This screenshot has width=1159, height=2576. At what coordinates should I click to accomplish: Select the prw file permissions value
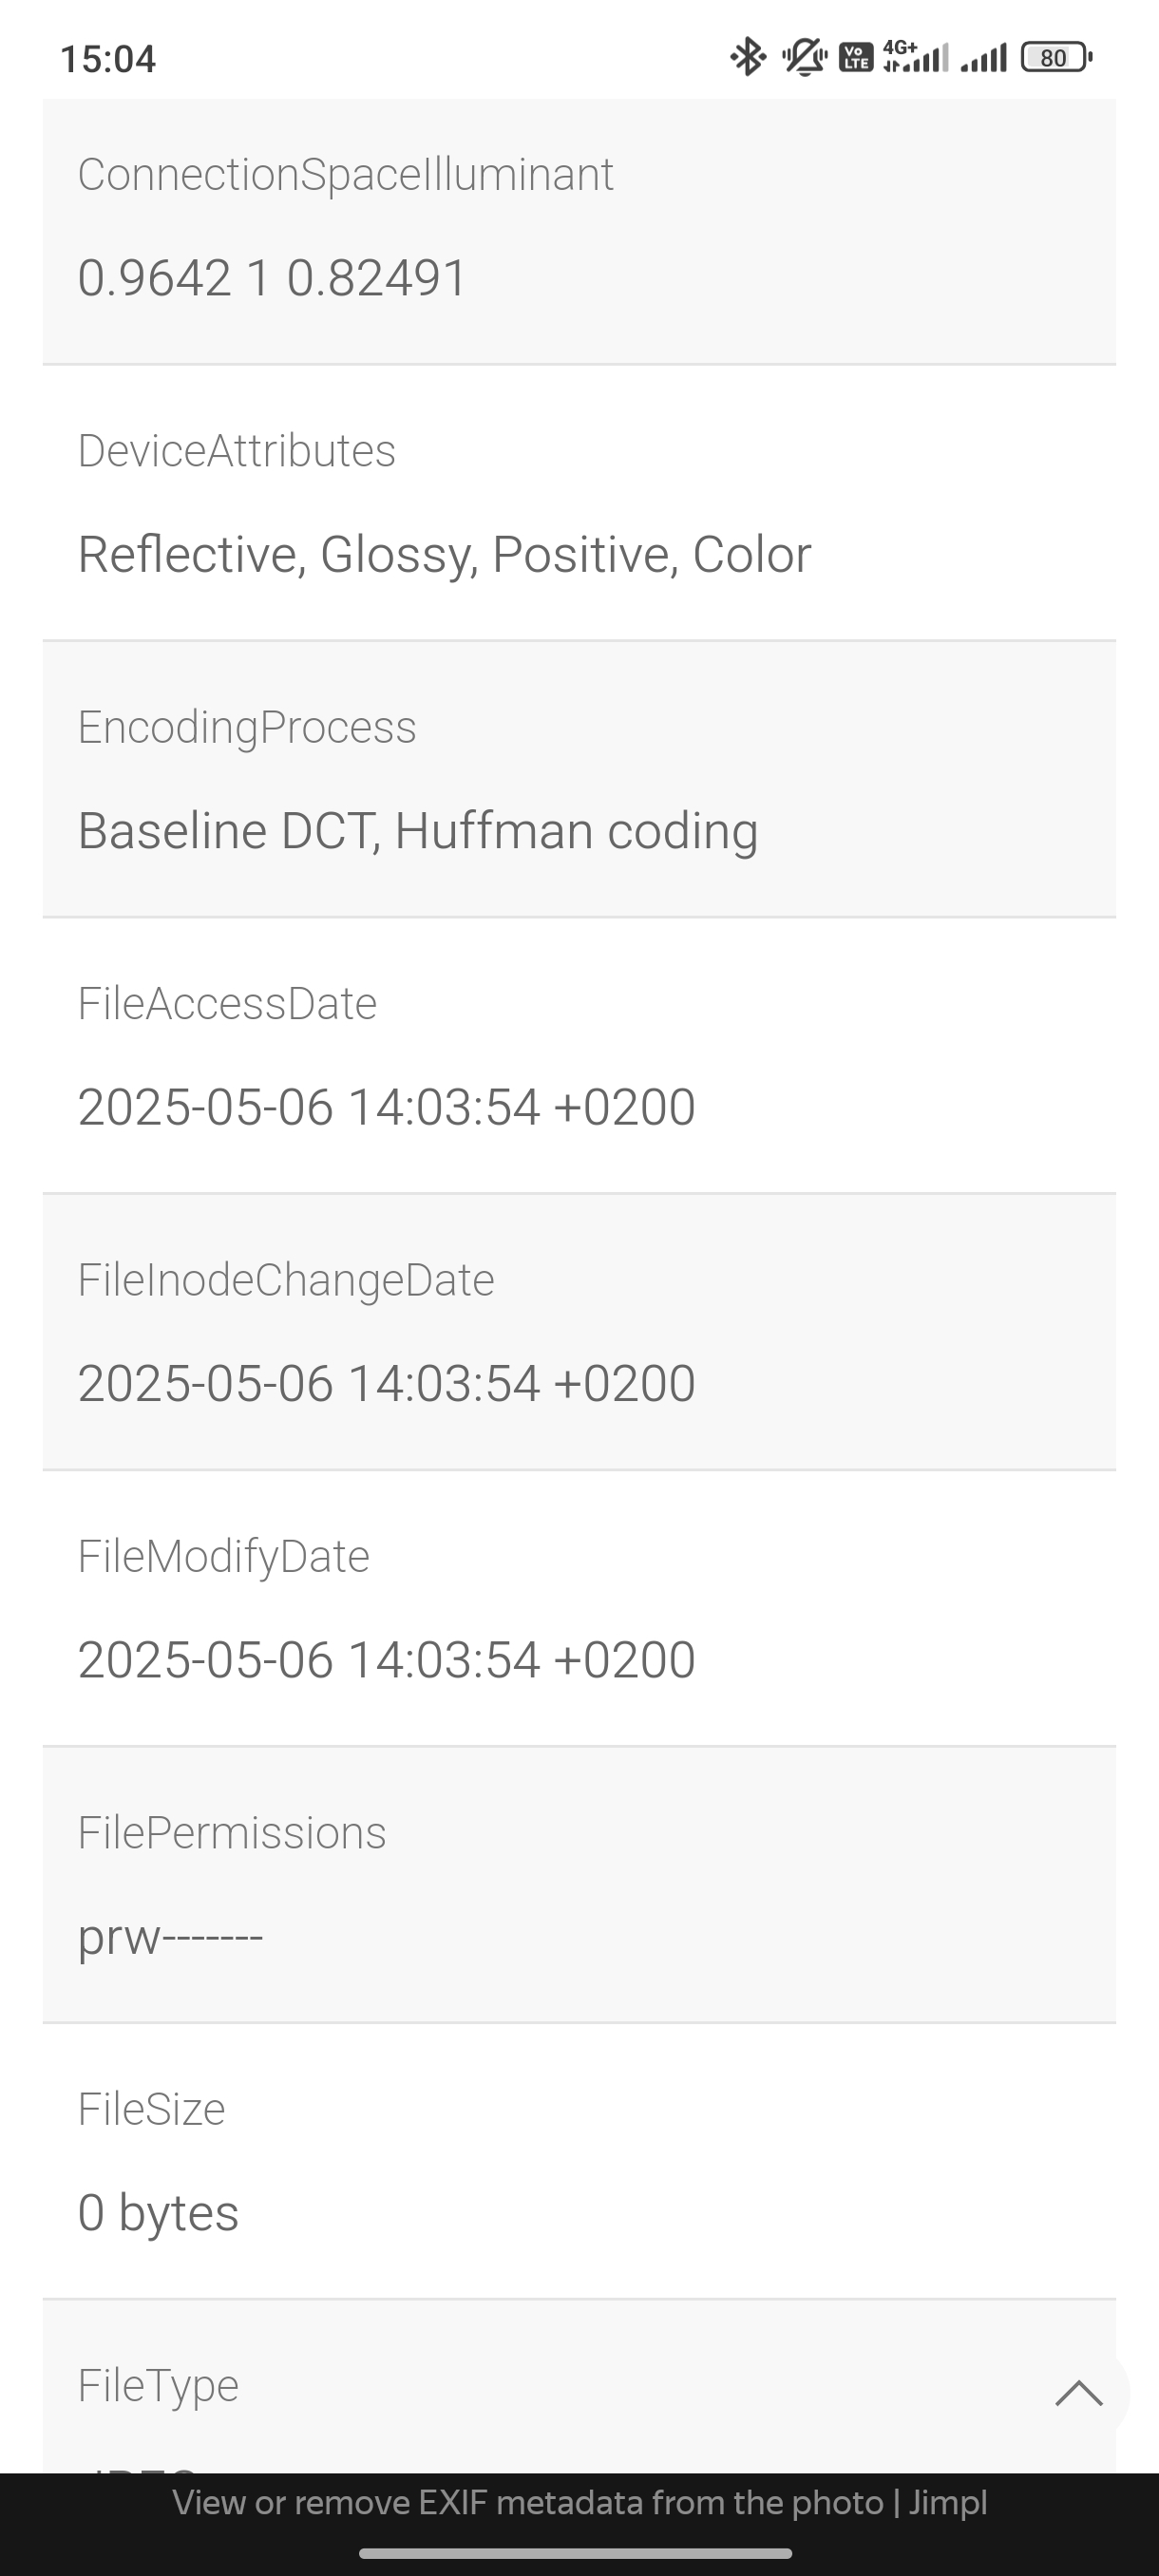pyautogui.click(x=170, y=1937)
